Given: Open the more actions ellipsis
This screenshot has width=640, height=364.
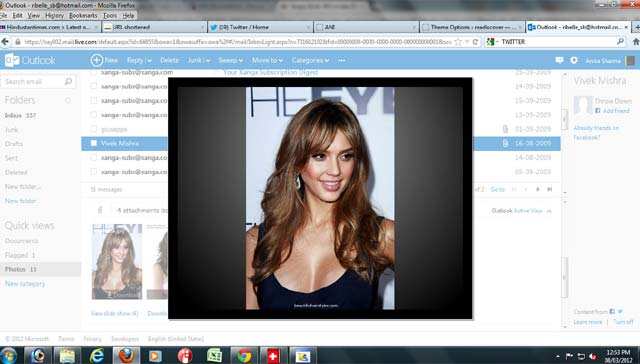Looking at the screenshot, I should (x=342, y=60).
